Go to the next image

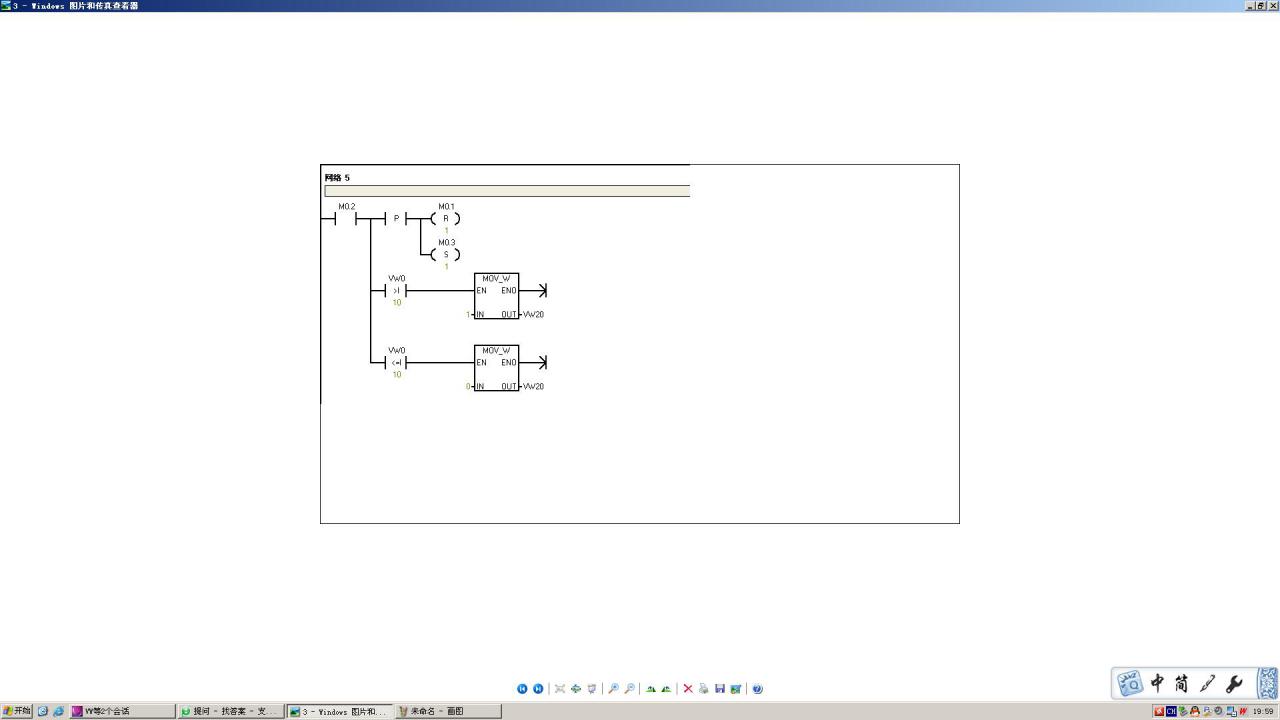538,689
